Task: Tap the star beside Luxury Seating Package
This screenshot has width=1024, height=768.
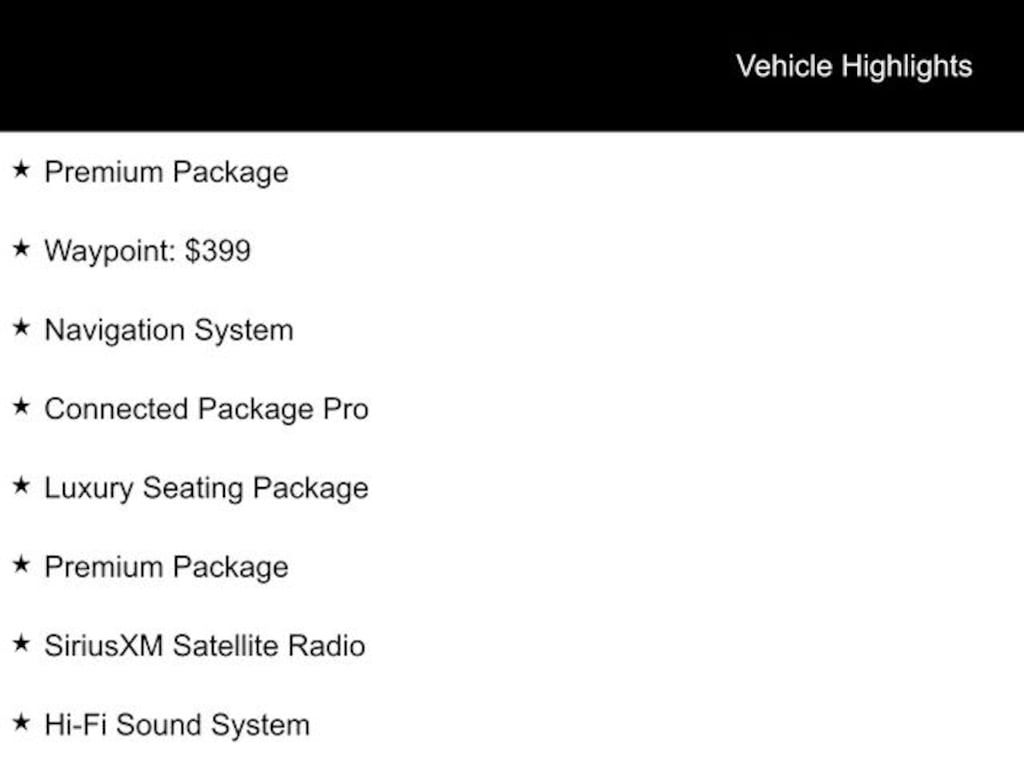Action: pyautogui.click(x=21, y=485)
